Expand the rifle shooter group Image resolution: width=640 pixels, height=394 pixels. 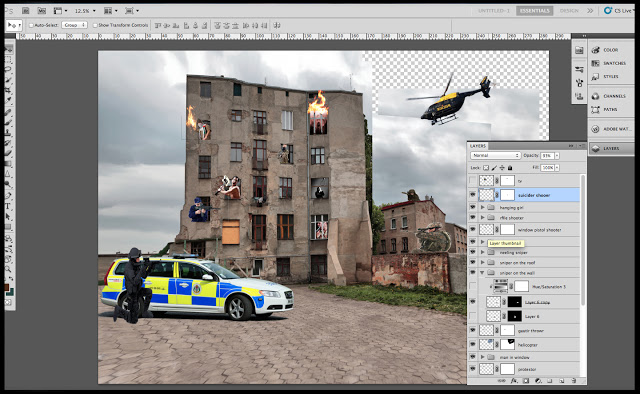482,218
